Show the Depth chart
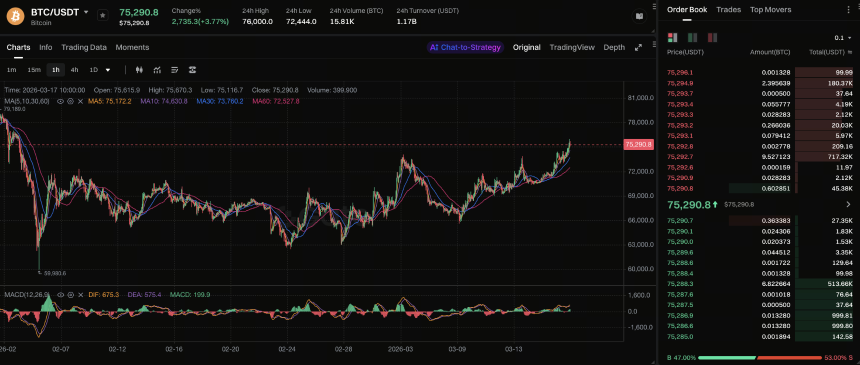 pyautogui.click(x=614, y=47)
